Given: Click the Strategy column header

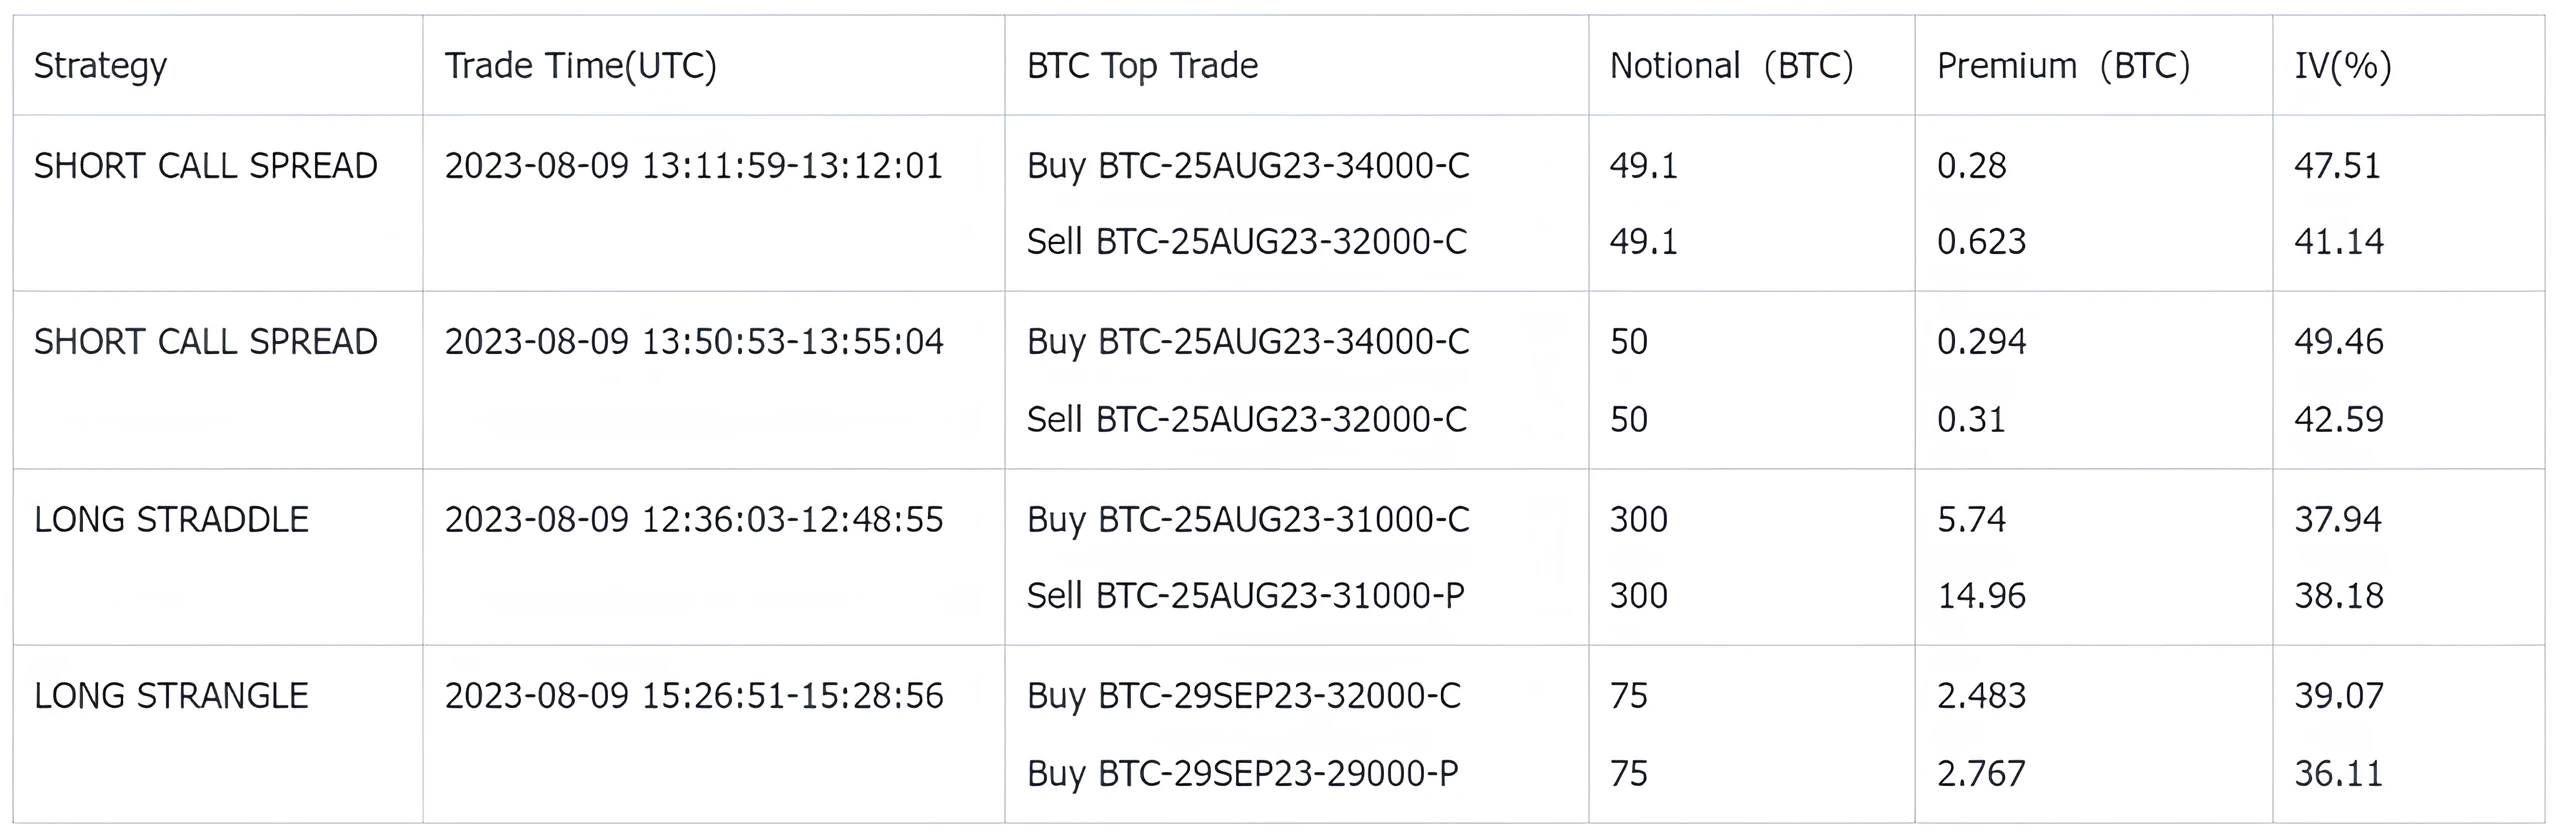Looking at the screenshot, I should (100, 67).
